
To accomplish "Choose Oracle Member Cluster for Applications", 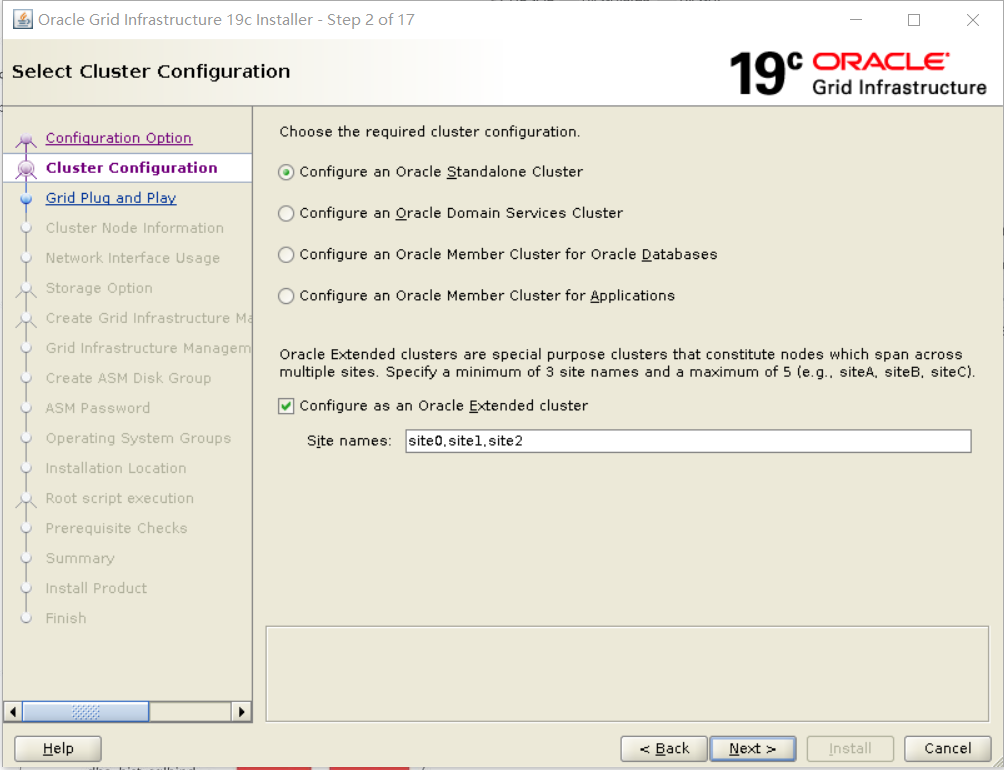I will (286, 296).
